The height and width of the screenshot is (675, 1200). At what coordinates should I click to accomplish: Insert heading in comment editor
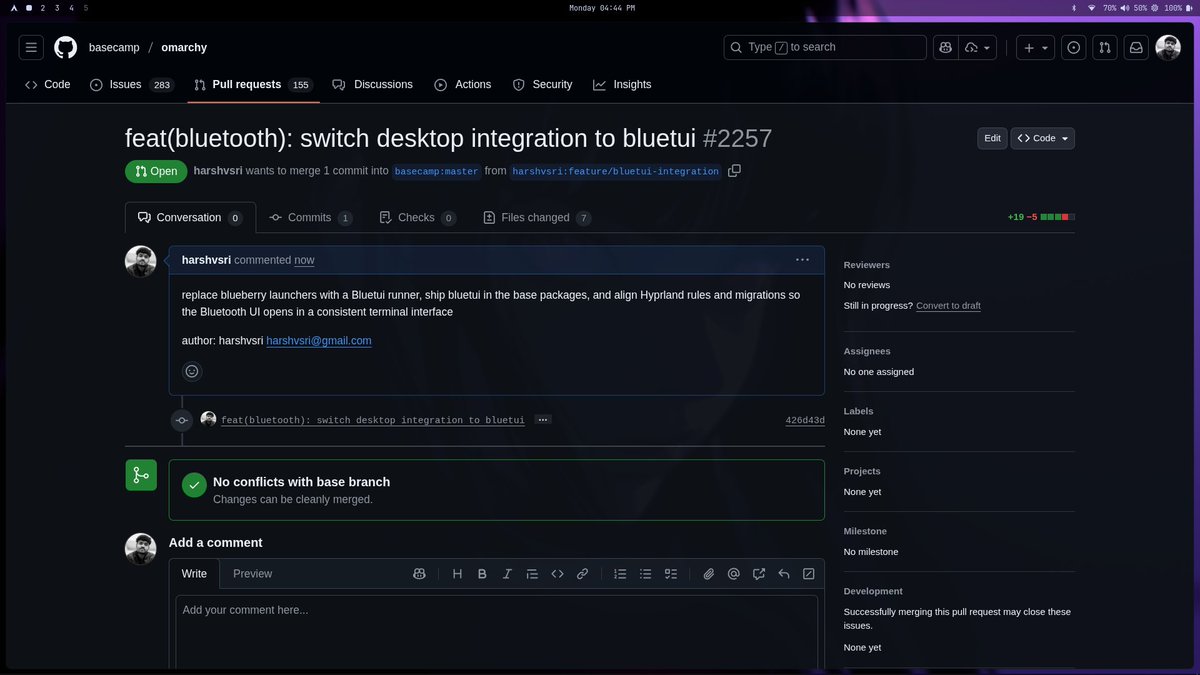coord(457,574)
